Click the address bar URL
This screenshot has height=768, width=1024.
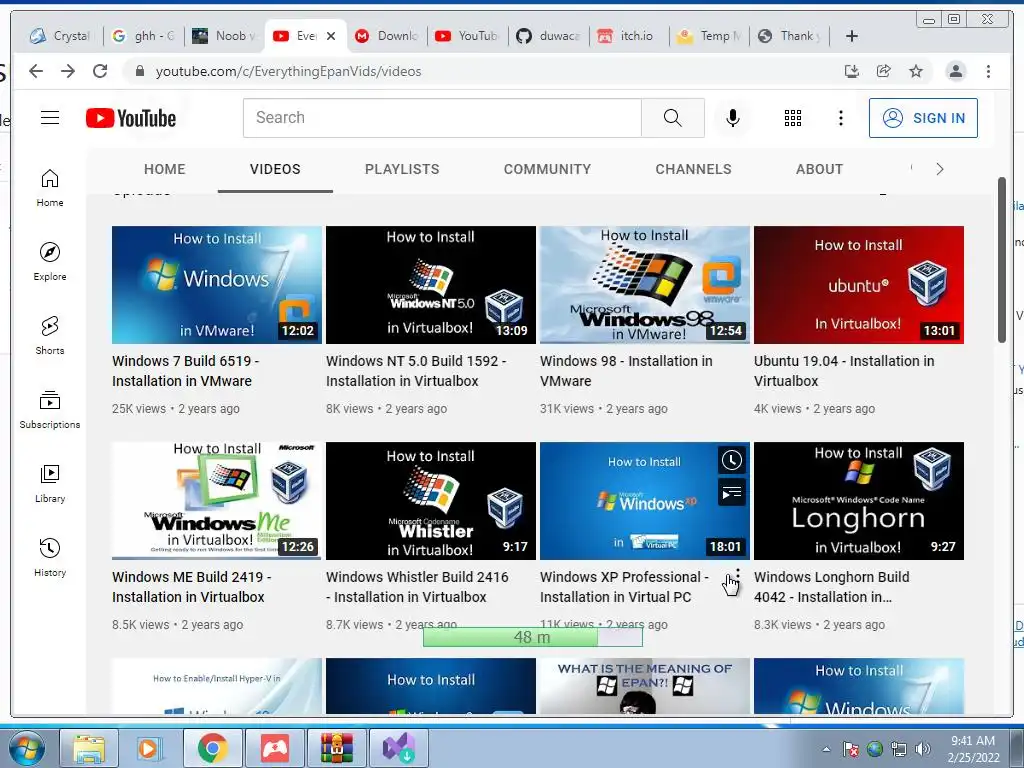(288, 71)
